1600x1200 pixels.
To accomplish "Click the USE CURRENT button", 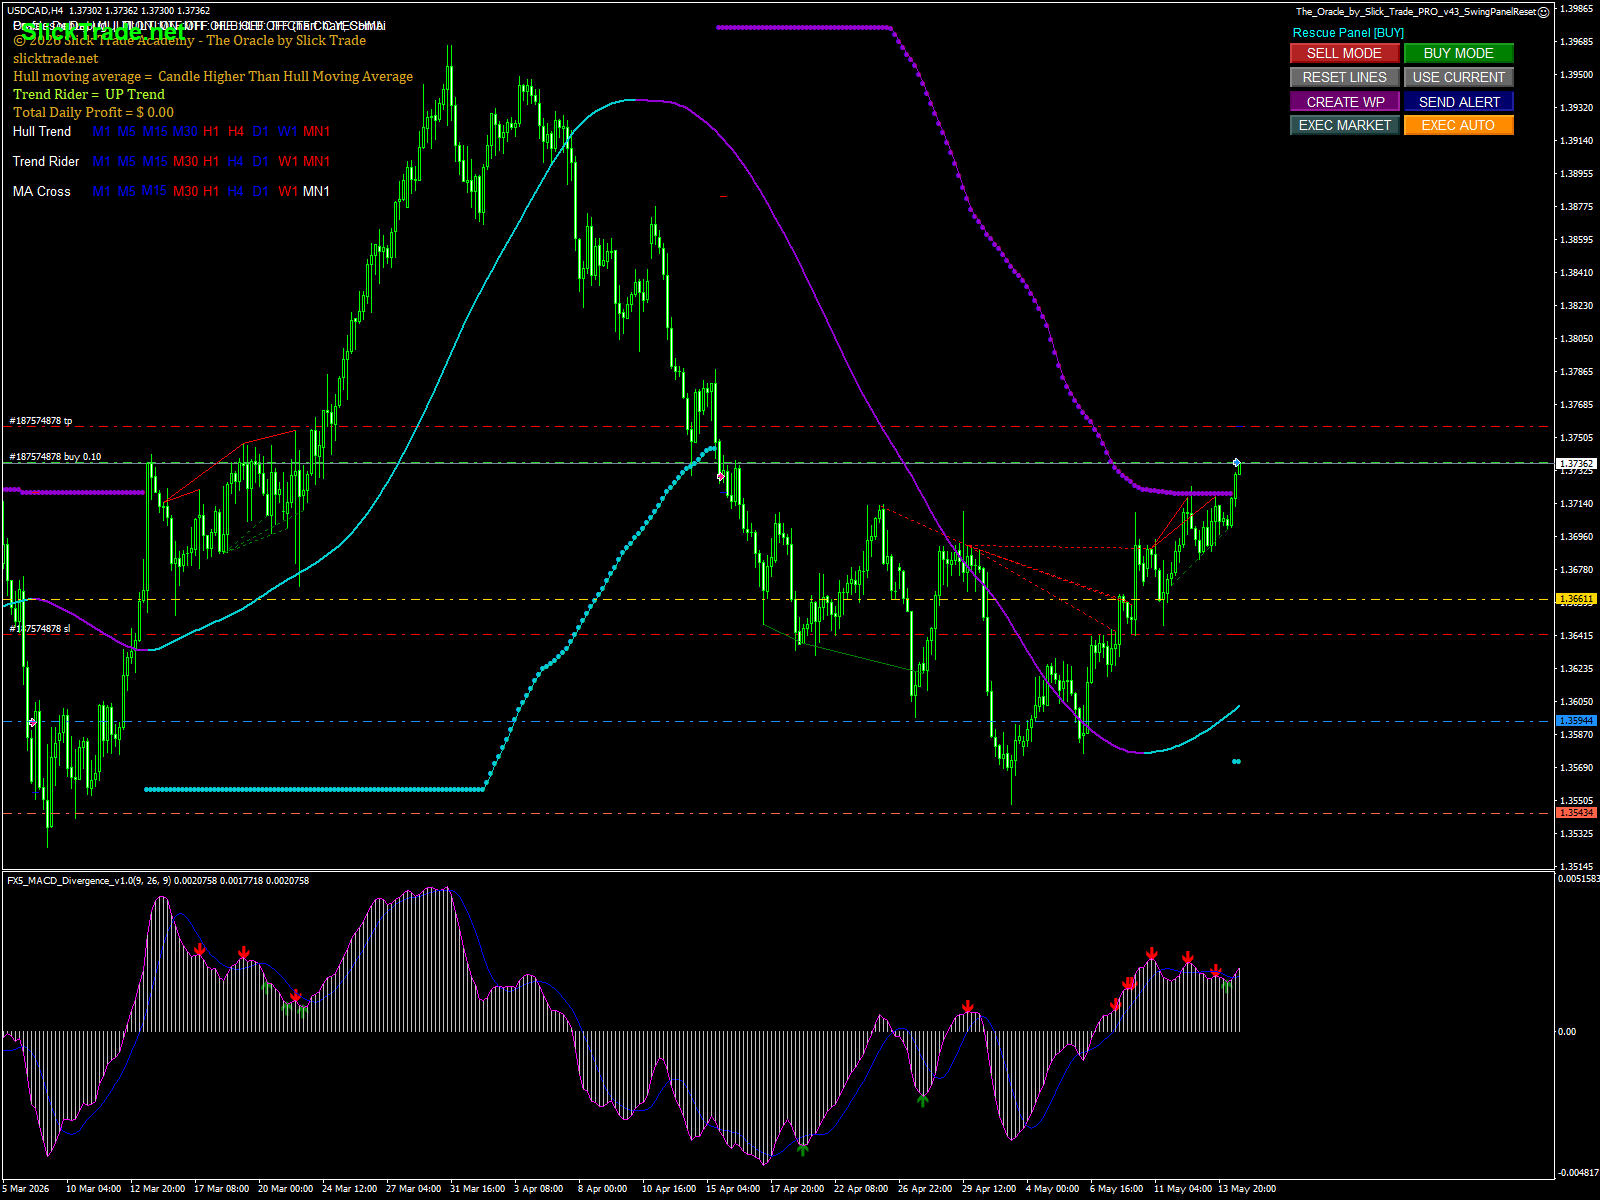I will coord(1459,77).
